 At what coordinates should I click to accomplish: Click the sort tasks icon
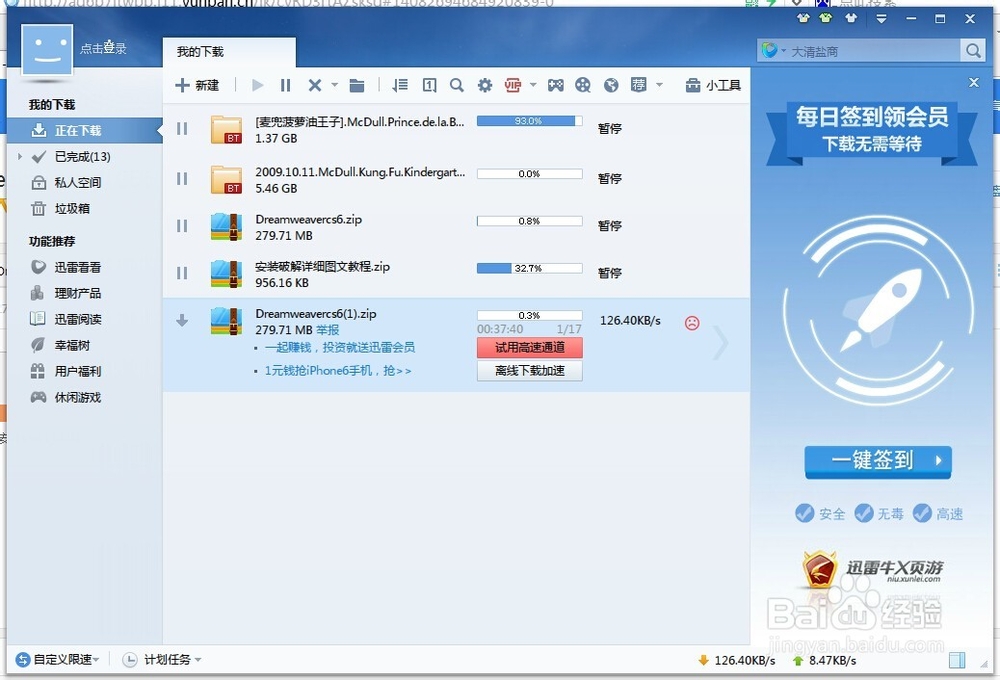click(x=400, y=85)
